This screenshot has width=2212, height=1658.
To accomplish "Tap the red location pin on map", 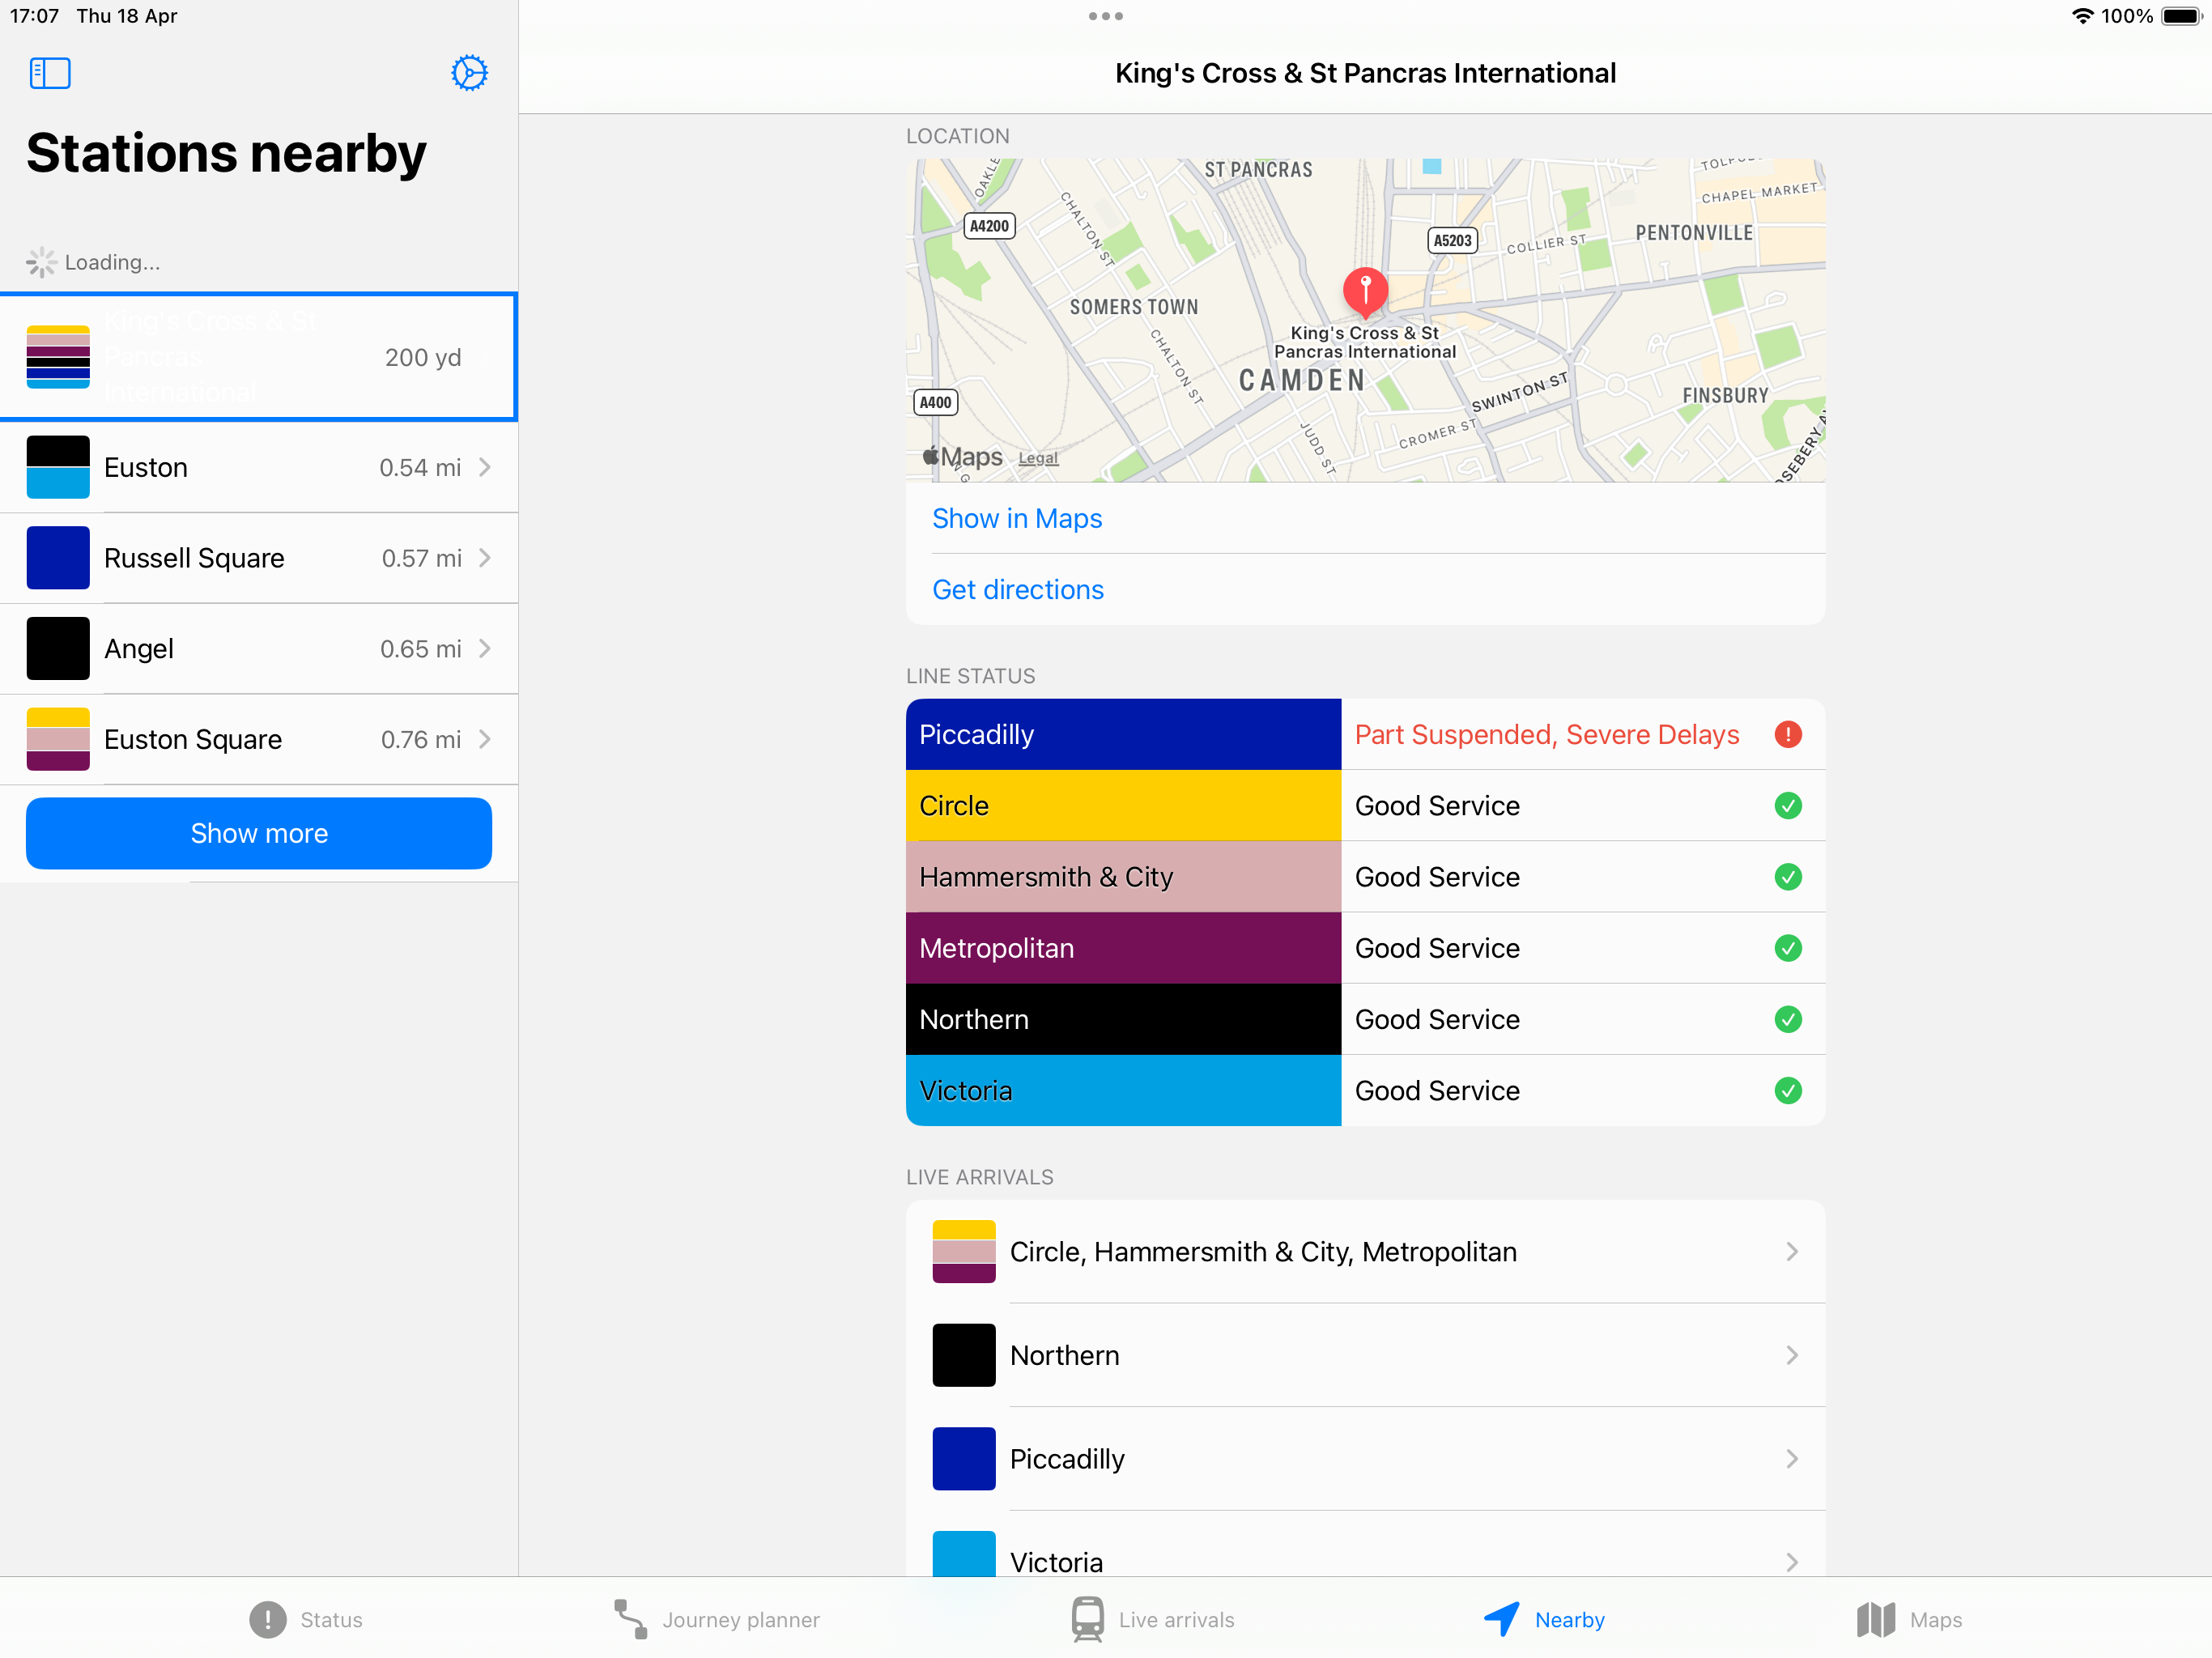I will (1365, 292).
